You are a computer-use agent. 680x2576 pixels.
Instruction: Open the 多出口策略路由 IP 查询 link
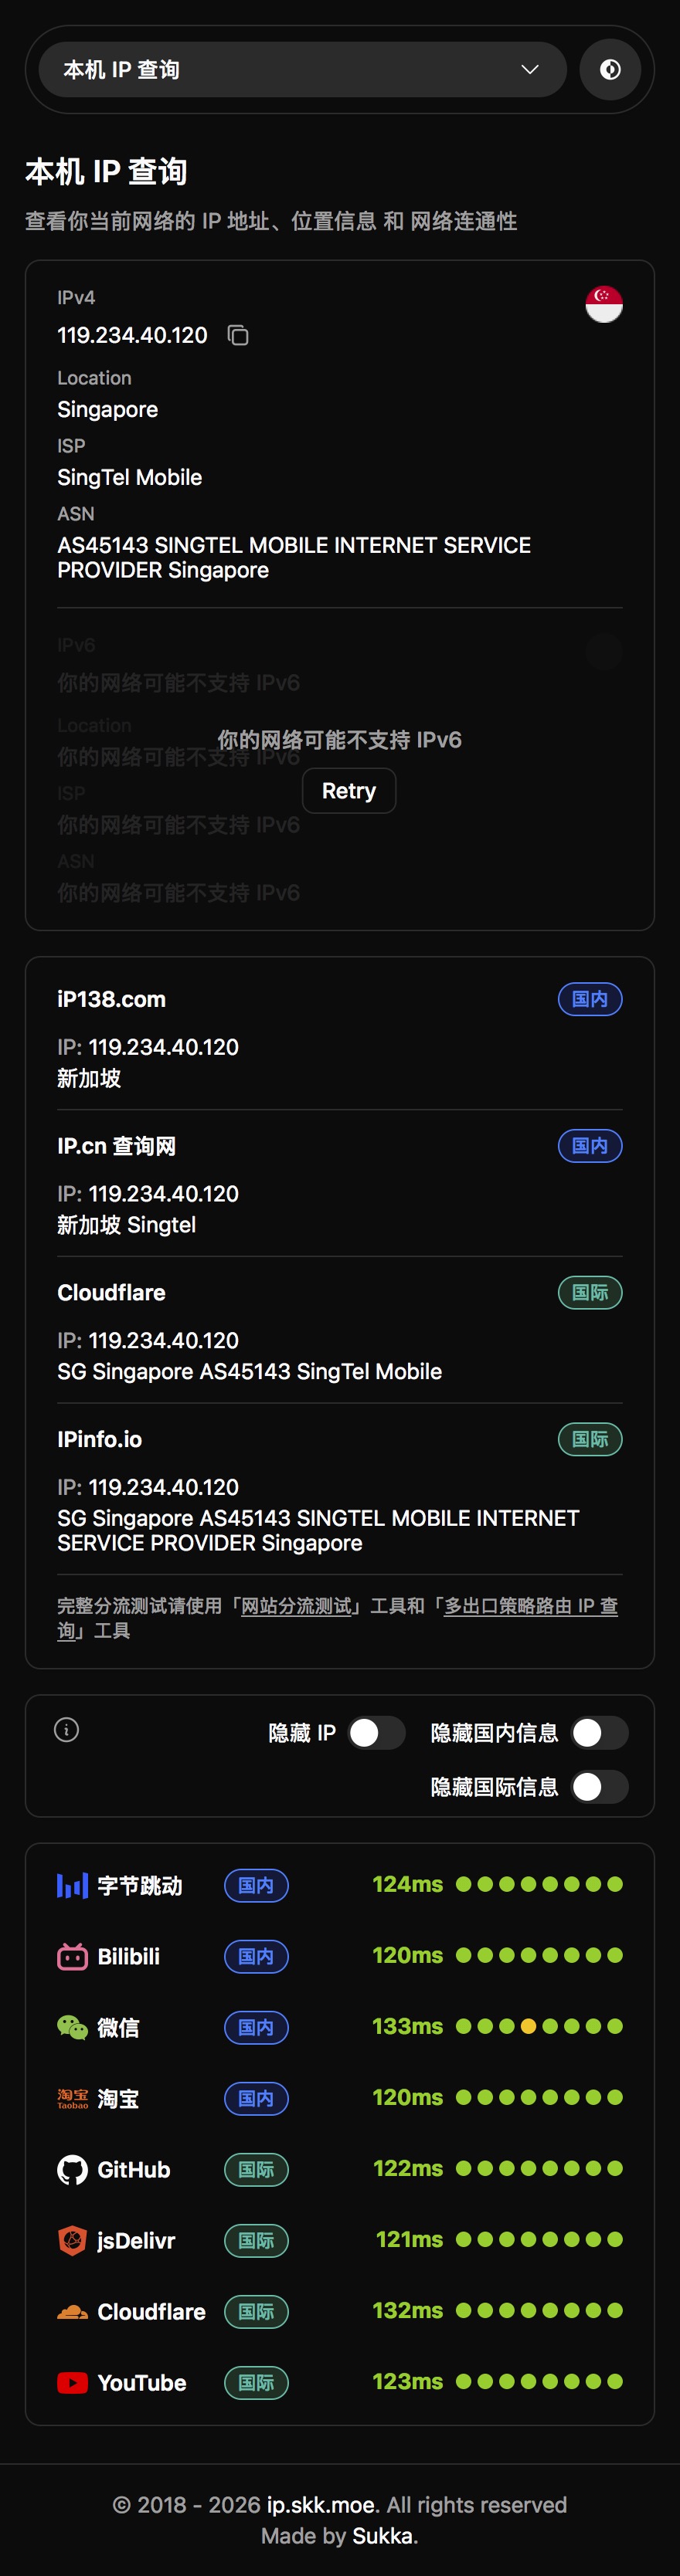point(530,1606)
